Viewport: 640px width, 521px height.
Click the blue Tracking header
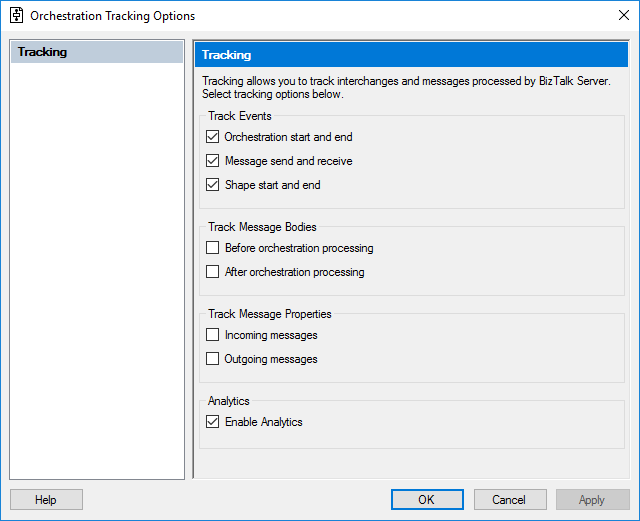(x=411, y=55)
